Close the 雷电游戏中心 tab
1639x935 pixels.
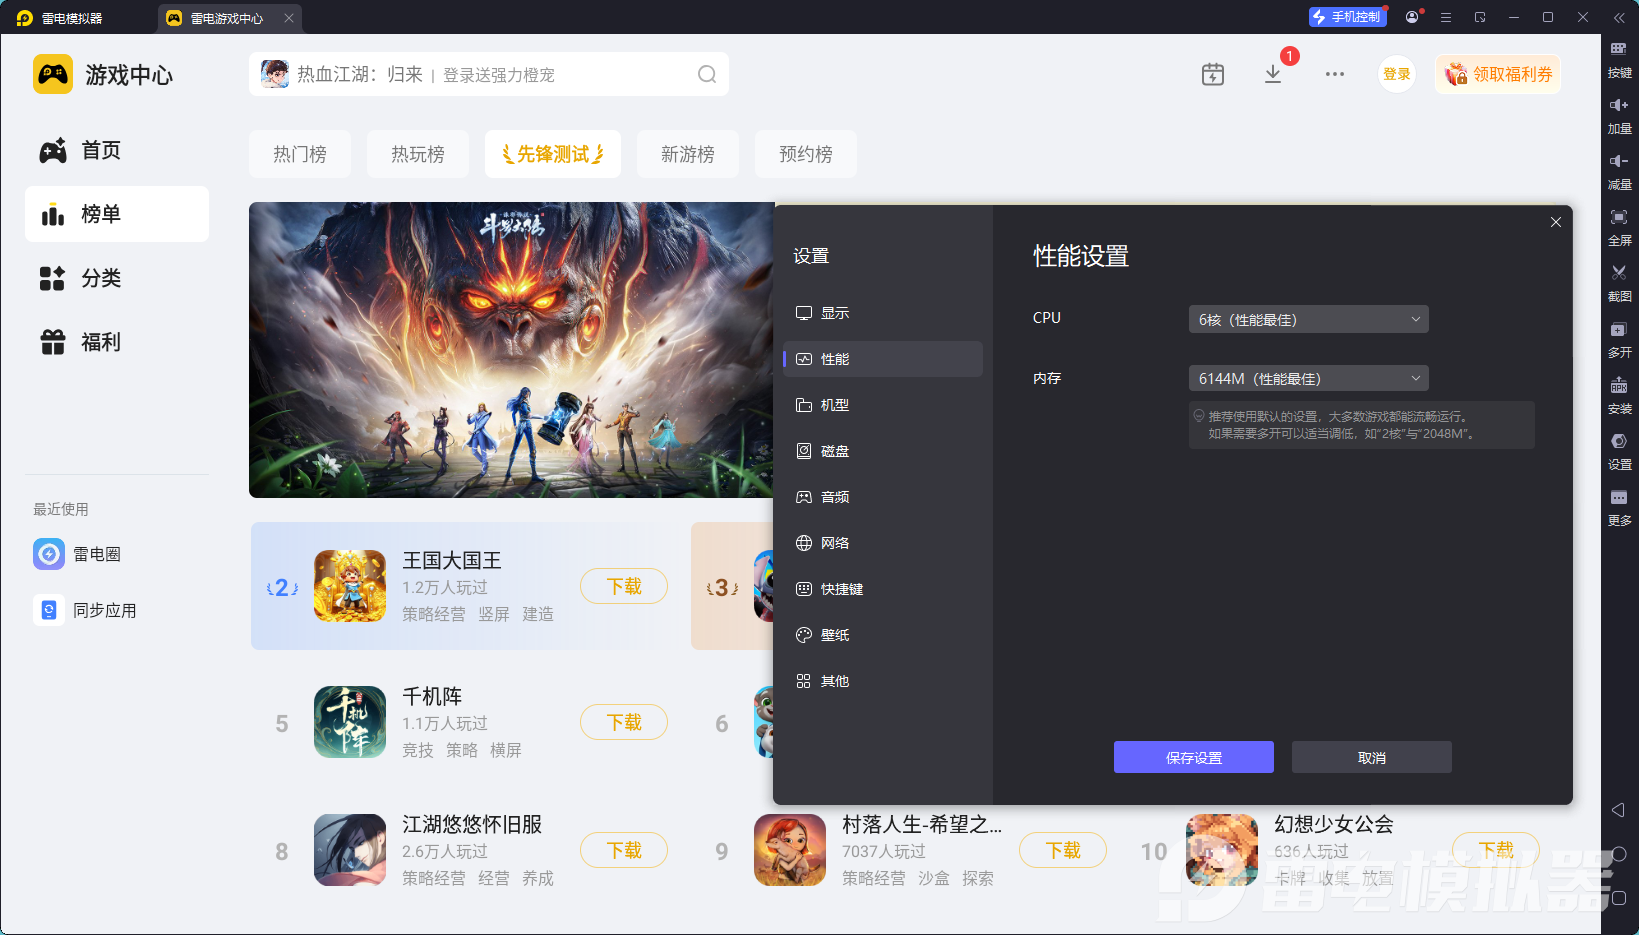[x=289, y=17]
